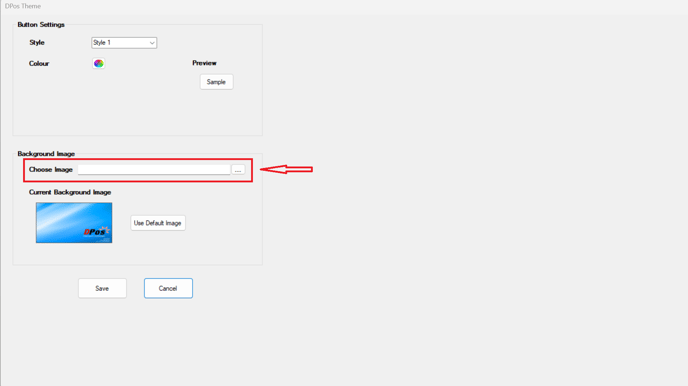The height and width of the screenshot is (386, 688).
Task: Focus the Choose Image path field
Action: [154, 170]
